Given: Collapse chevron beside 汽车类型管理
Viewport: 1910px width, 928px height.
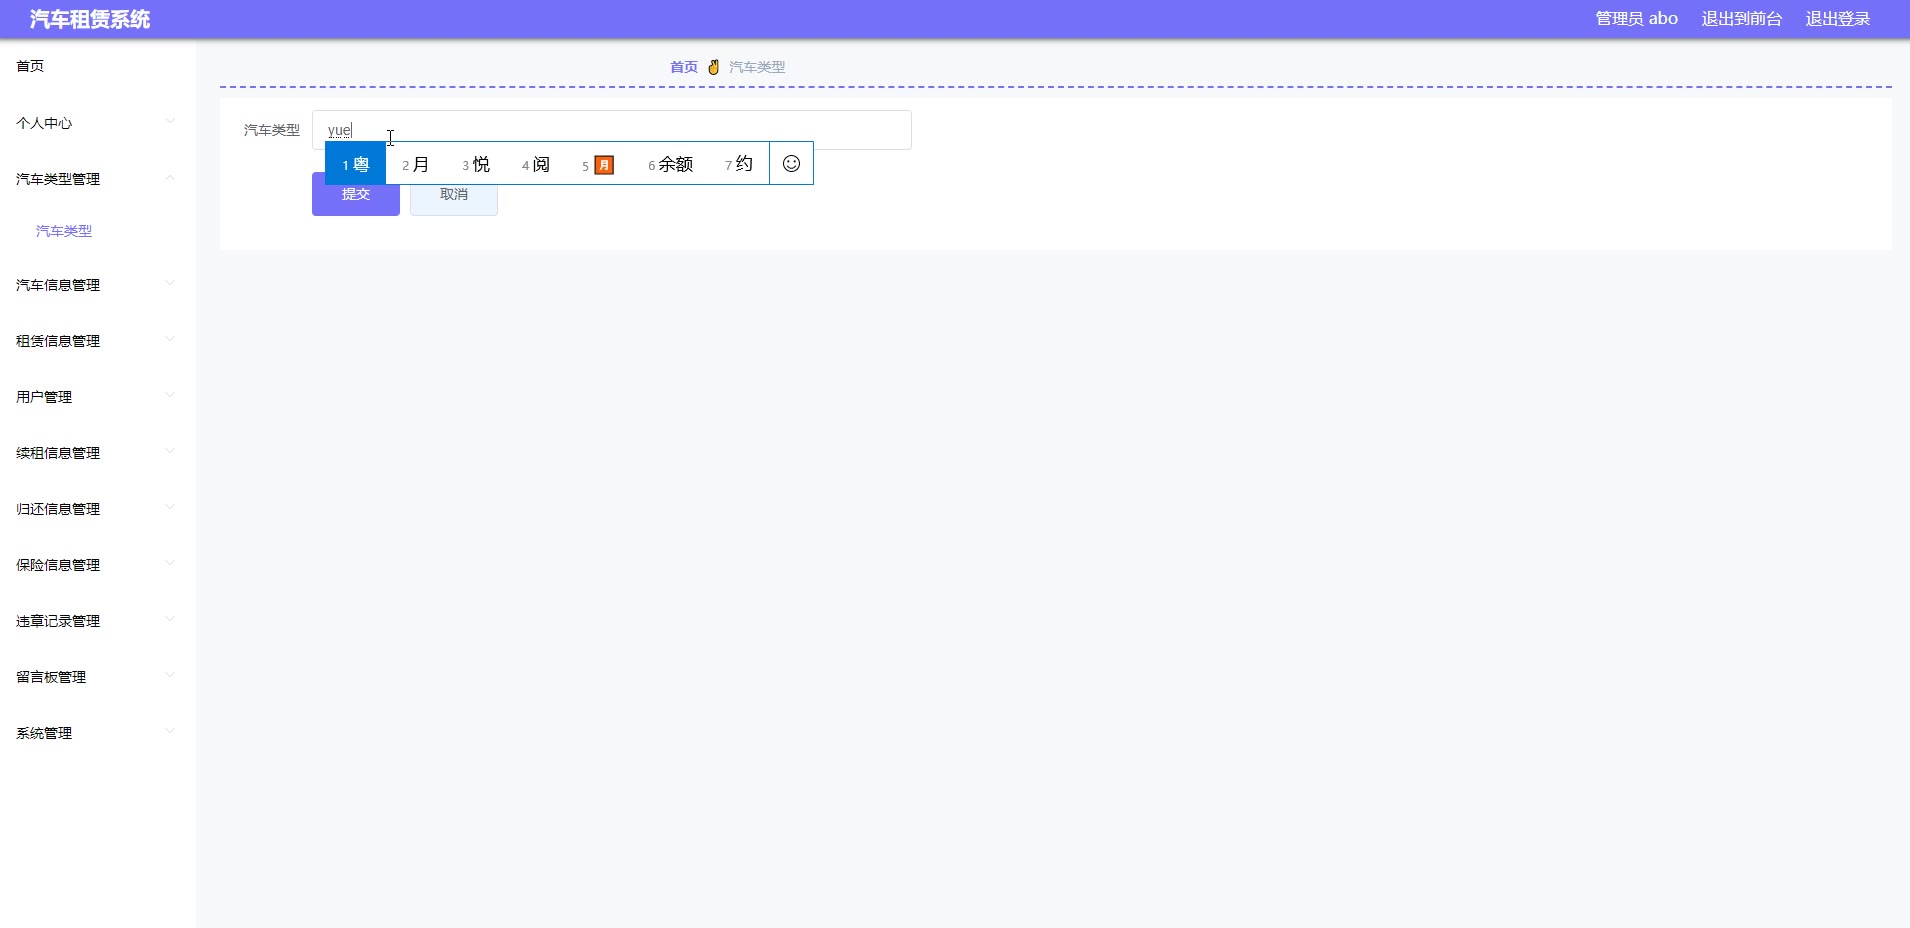Looking at the screenshot, I should [x=170, y=178].
